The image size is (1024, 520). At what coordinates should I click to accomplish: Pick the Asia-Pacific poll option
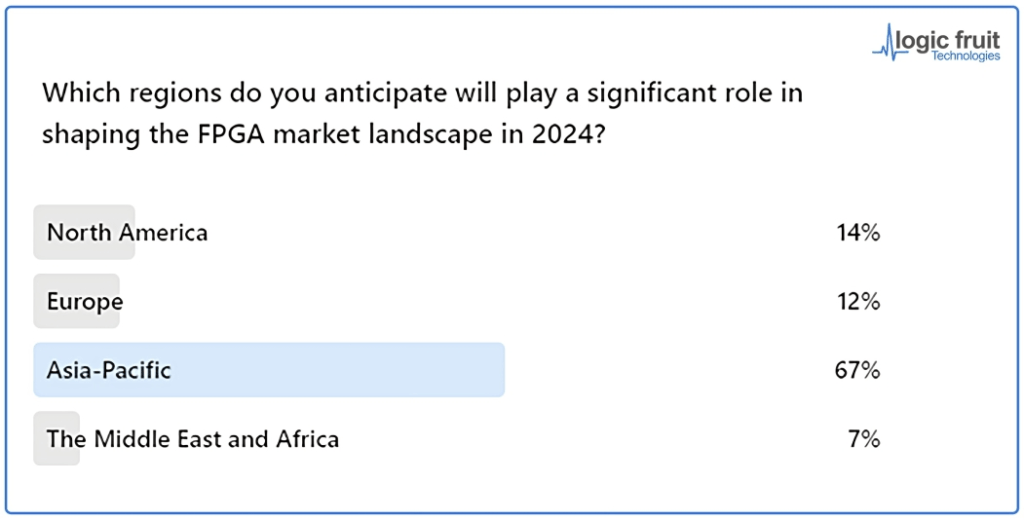click(x=109, y=370)
